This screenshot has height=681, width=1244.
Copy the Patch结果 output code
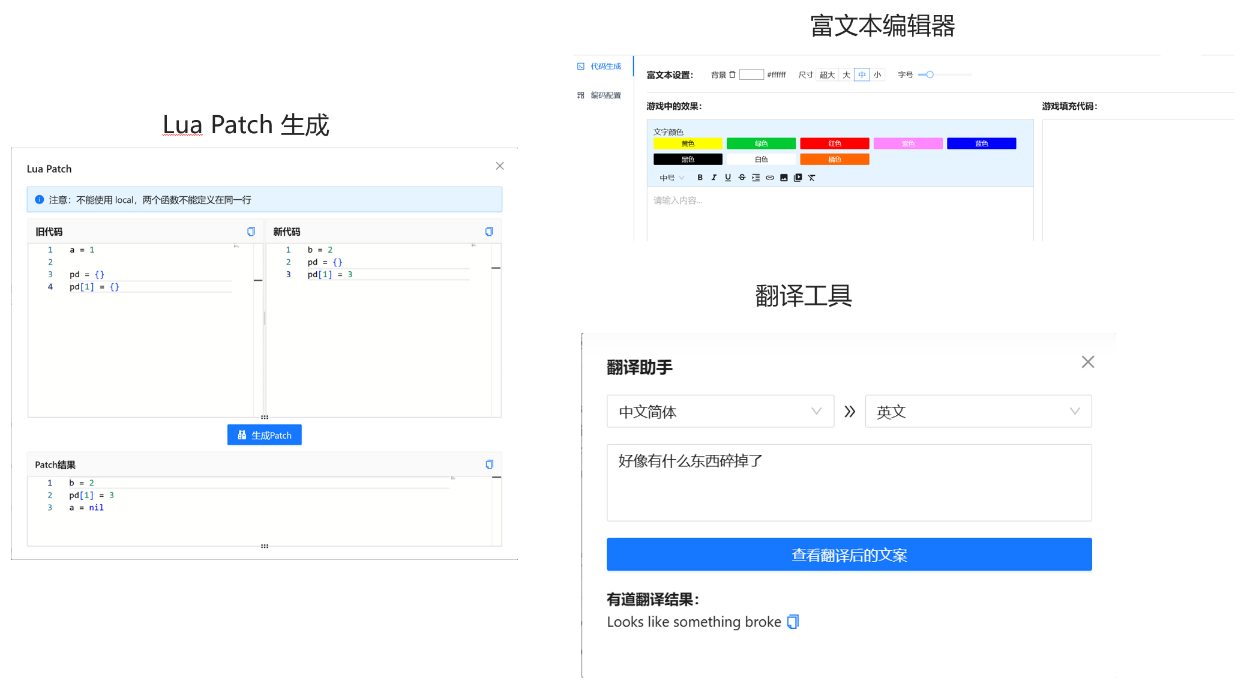click(x=489, y=465)
